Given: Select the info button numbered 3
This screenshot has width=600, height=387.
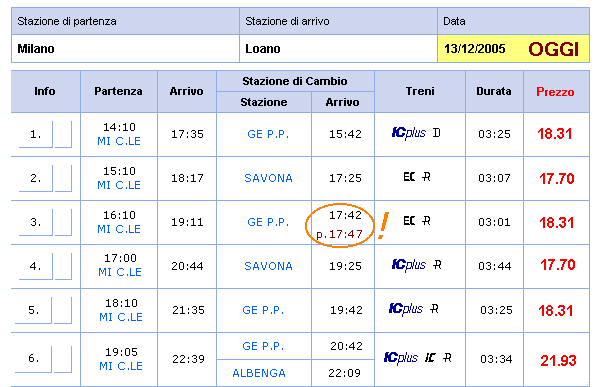Looking at the screenshot, I should click(x=36, y=222).
